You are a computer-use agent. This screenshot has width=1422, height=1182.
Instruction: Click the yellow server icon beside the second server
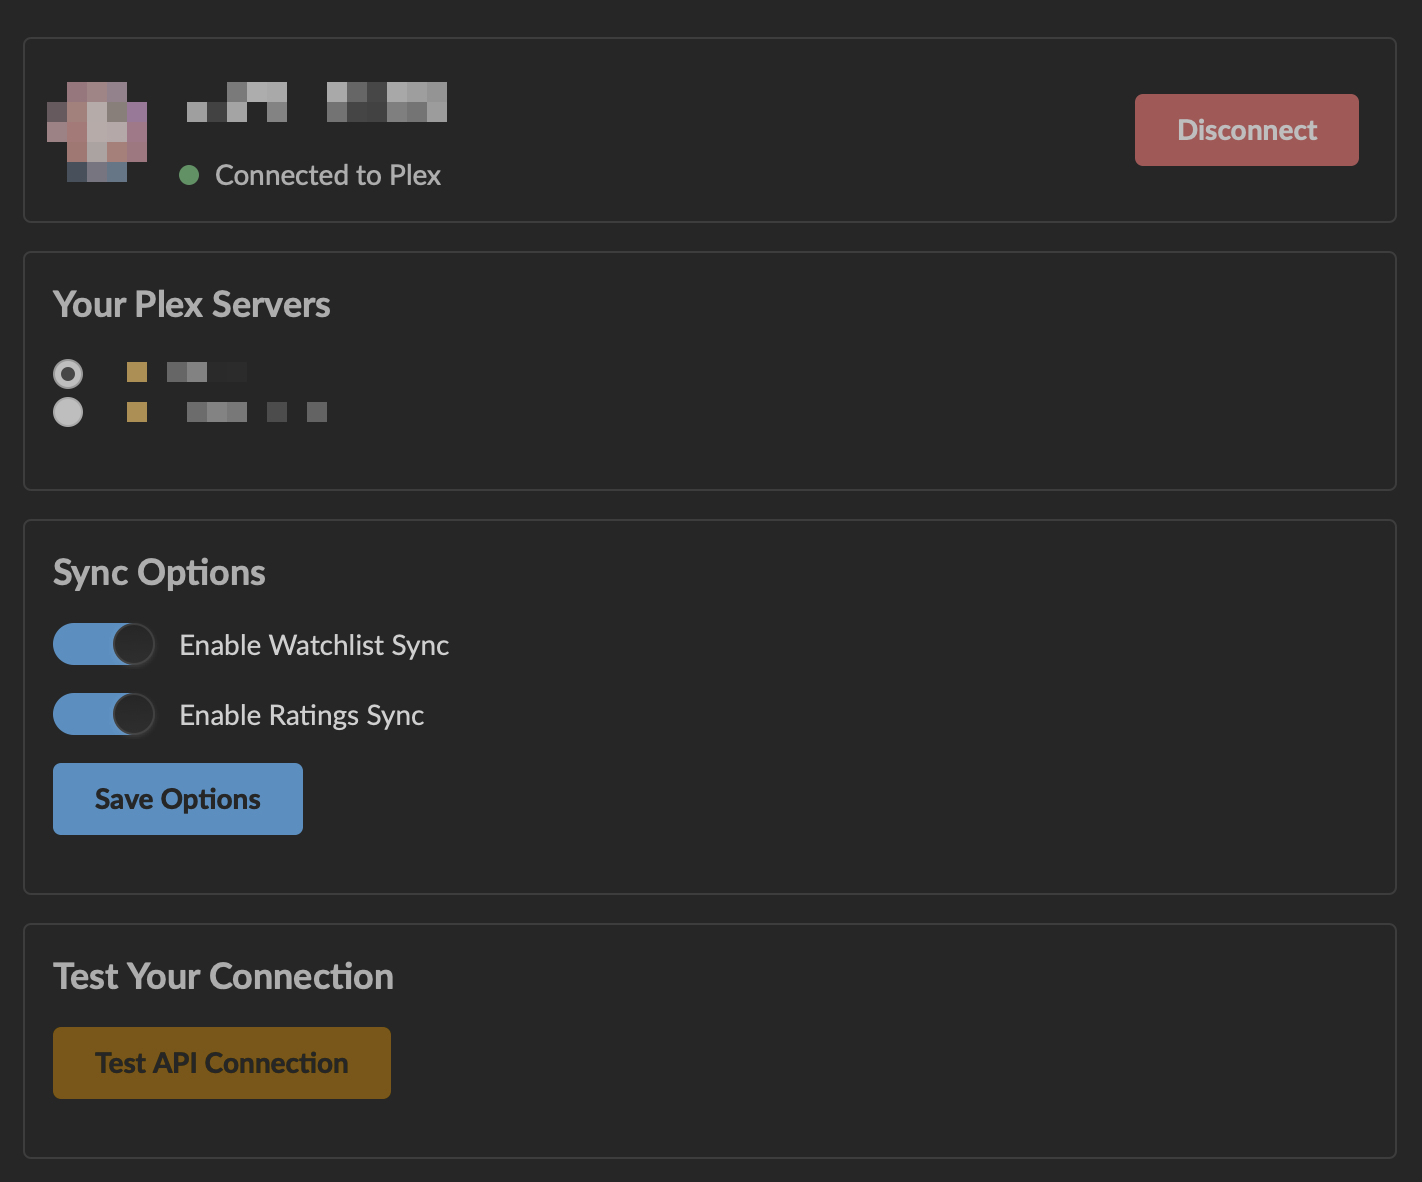[137, 411]
